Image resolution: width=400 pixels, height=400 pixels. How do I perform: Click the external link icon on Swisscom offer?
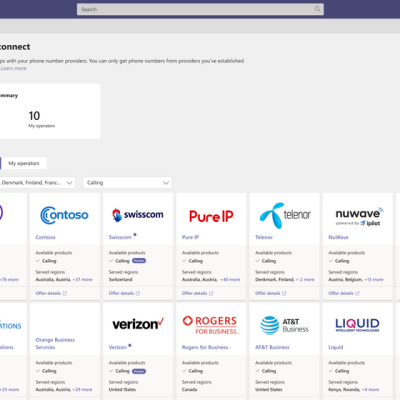(x=138, y=293)
